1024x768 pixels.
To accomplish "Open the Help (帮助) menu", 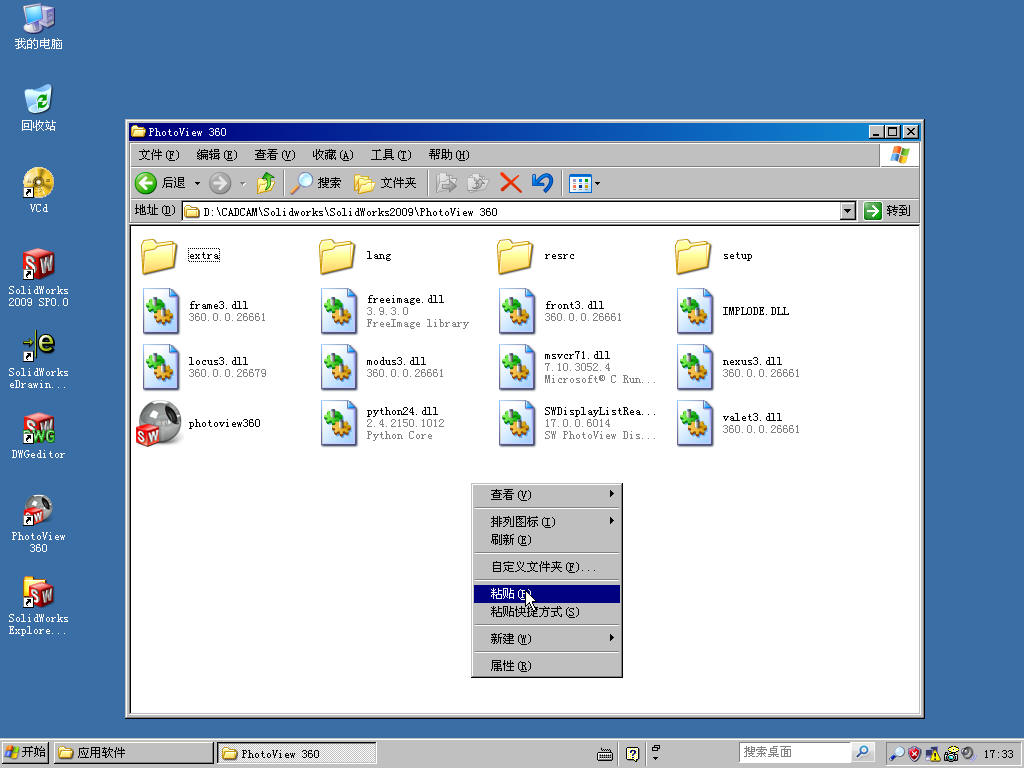I will (449, 155).
